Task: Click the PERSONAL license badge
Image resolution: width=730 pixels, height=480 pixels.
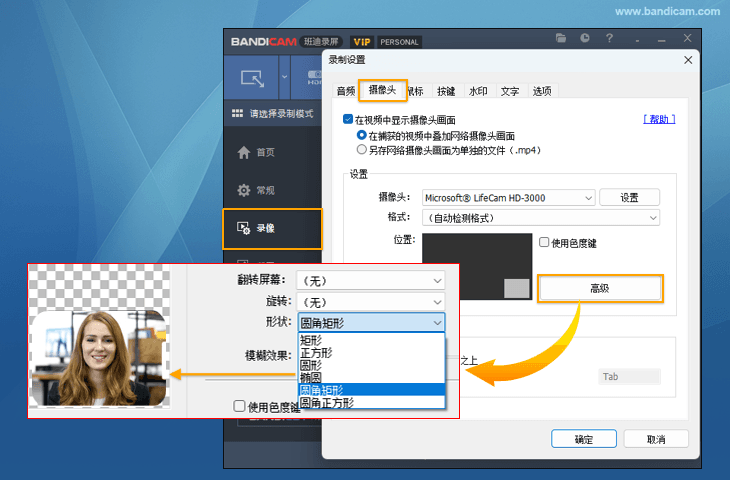Action: [x=399, y=42]
